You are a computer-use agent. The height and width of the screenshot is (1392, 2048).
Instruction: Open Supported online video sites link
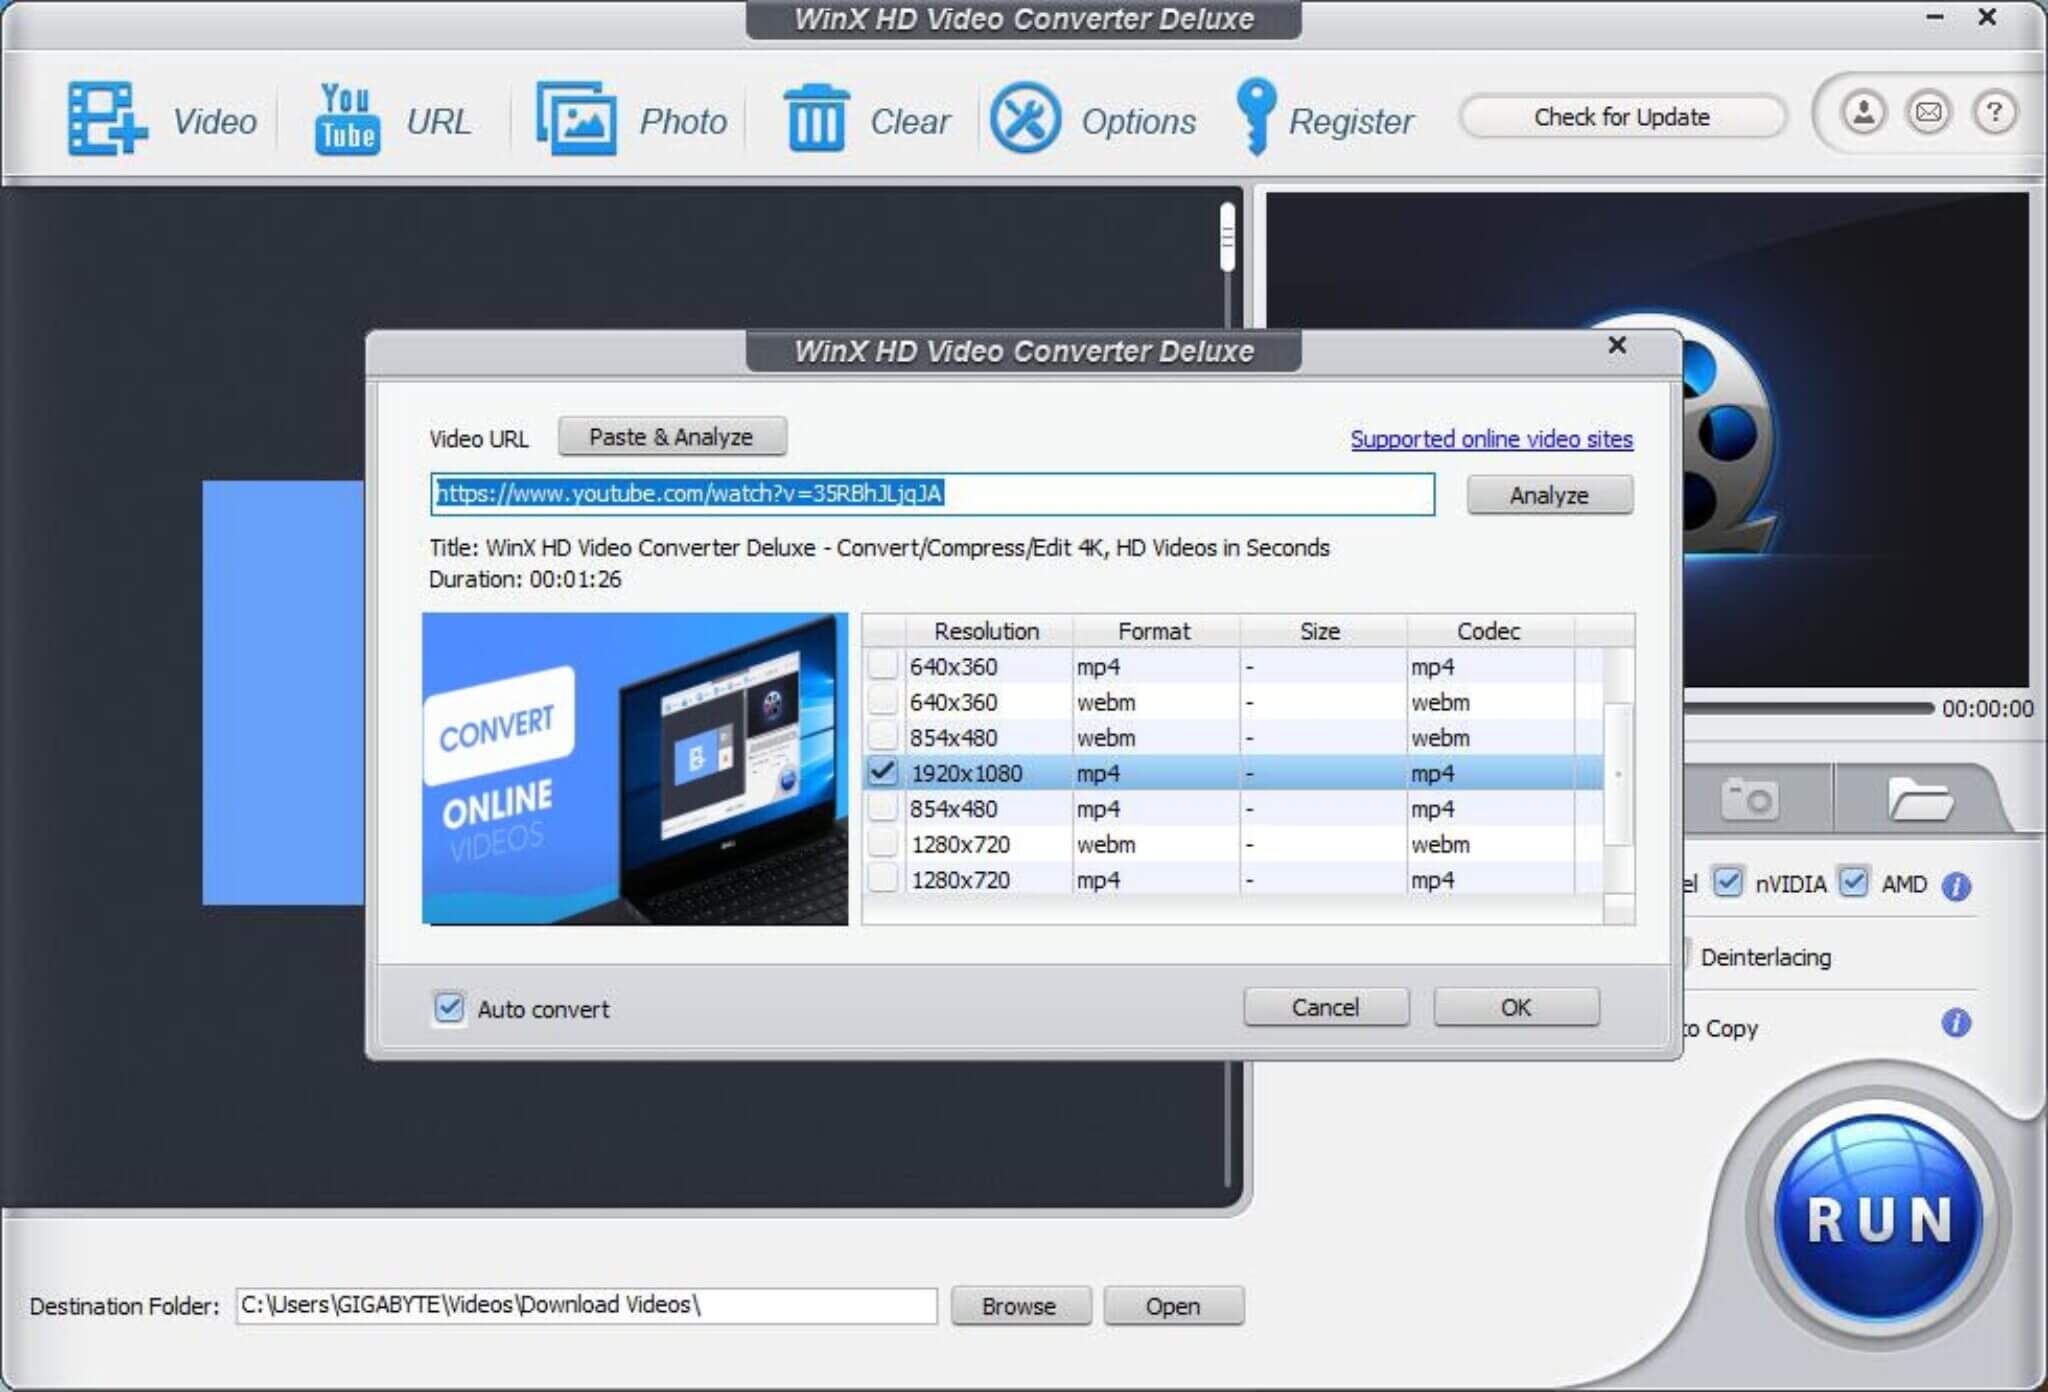click(x=1491, y=439)
